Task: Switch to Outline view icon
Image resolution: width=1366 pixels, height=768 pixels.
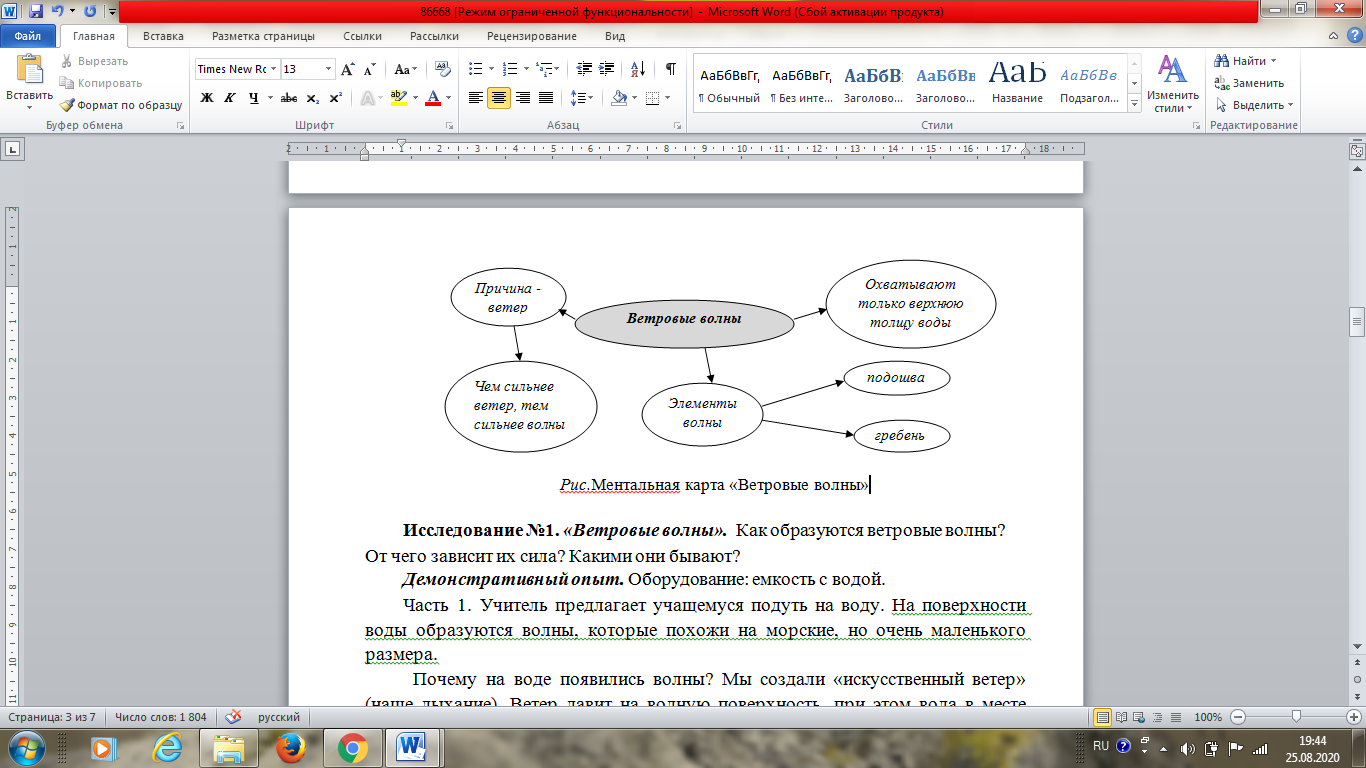Action: [1155, 717]
